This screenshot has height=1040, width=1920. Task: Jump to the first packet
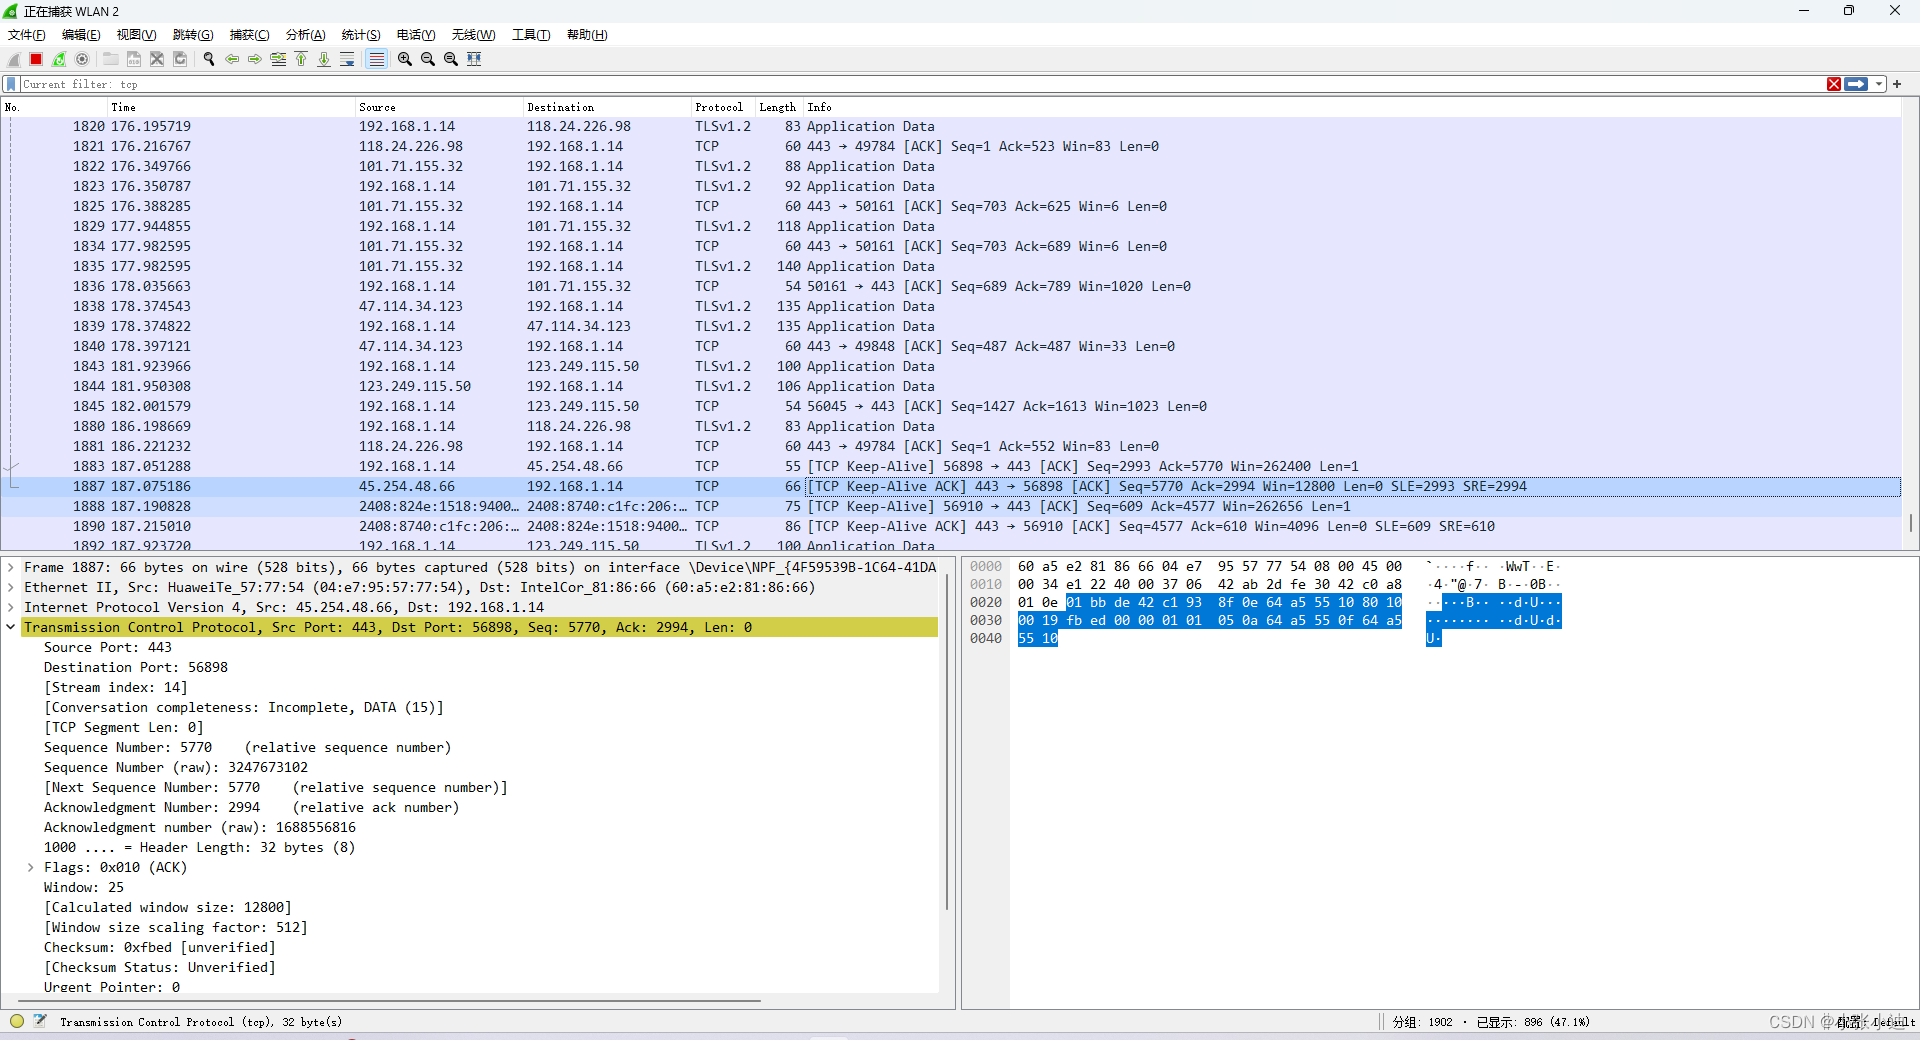[301, 59]
